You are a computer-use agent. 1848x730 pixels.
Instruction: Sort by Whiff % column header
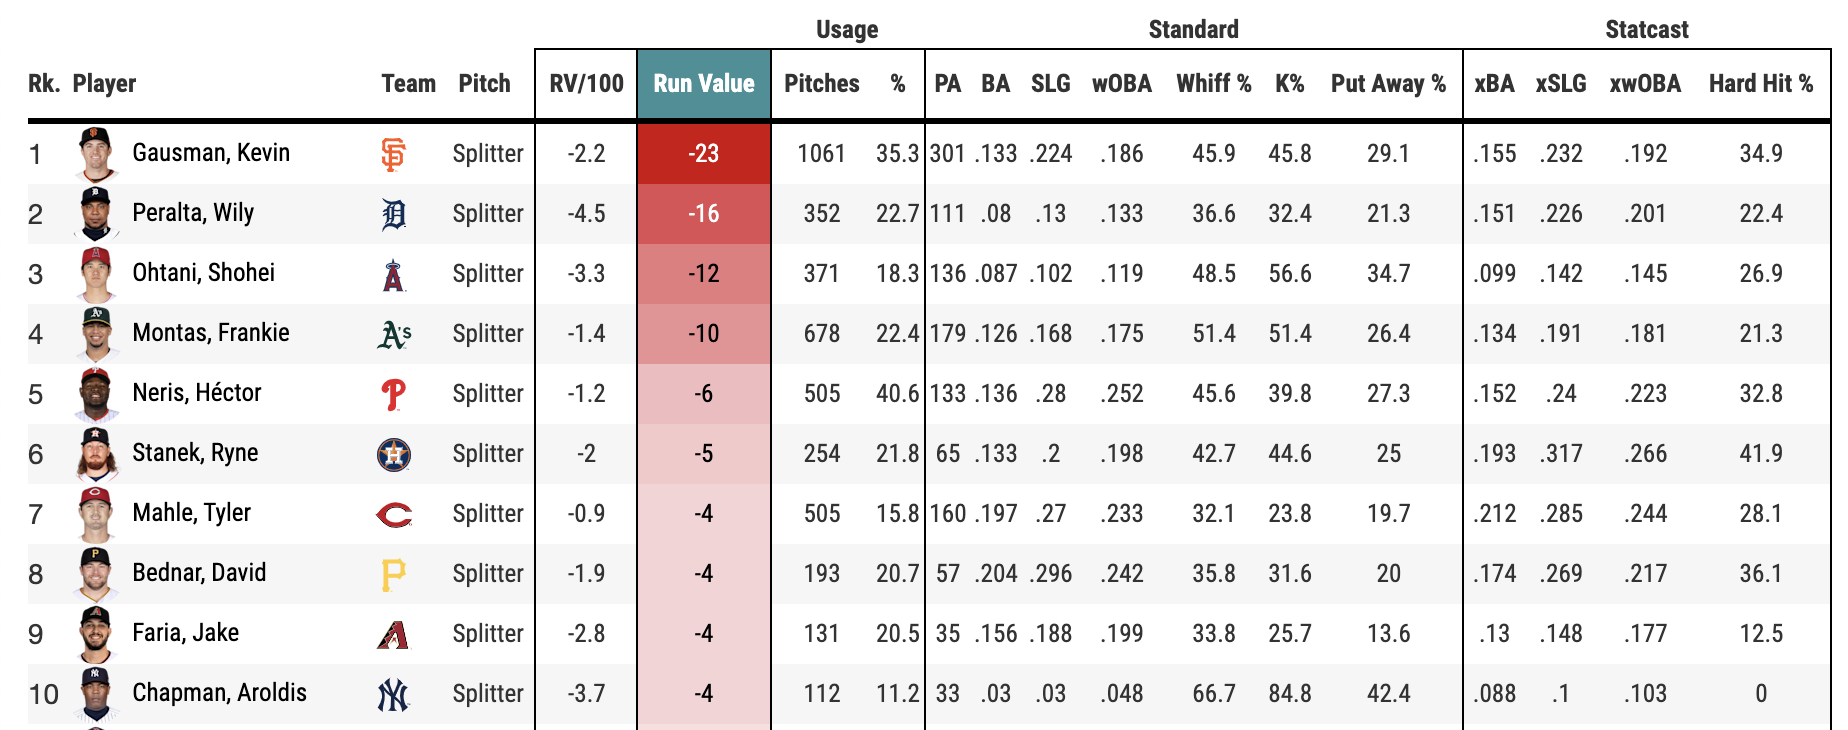1213,84
